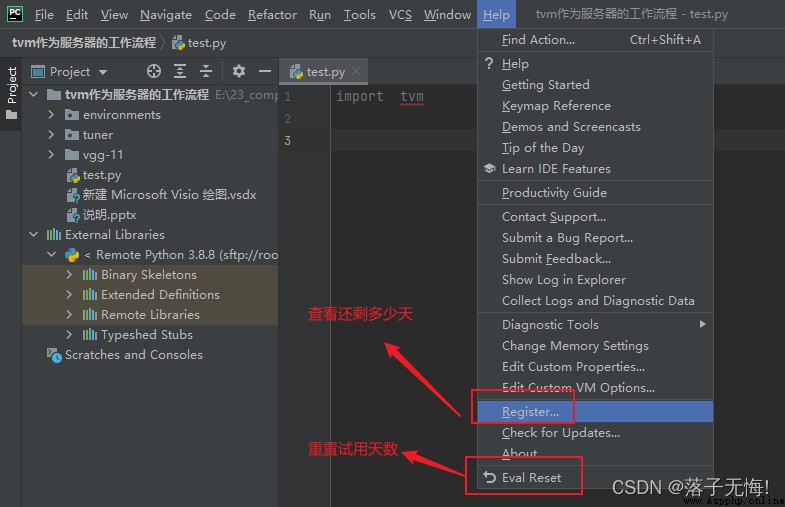The height and width of the screenshot is (507, 785).
Task: Open Productivity Guide entry
Action: coord(595,193)
